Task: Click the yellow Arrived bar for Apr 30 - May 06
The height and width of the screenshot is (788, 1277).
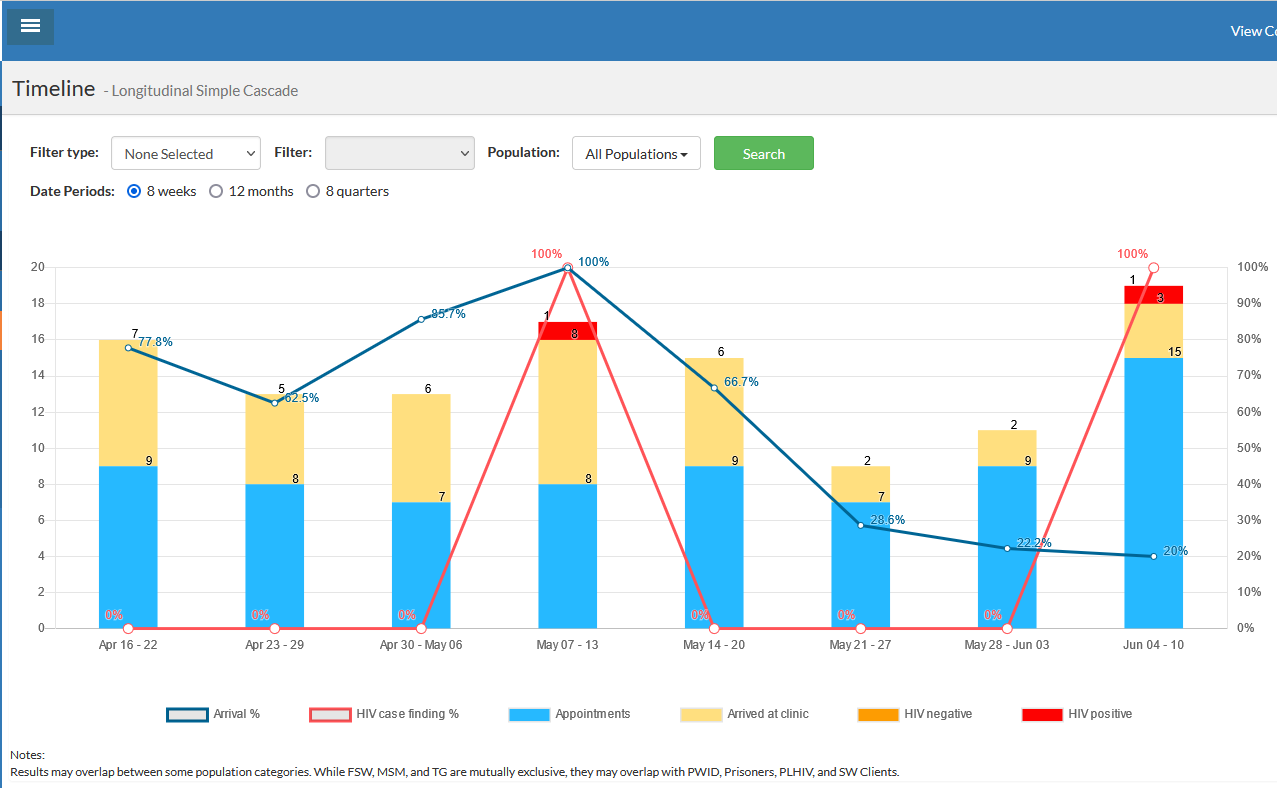Action: tap(421, 447)
